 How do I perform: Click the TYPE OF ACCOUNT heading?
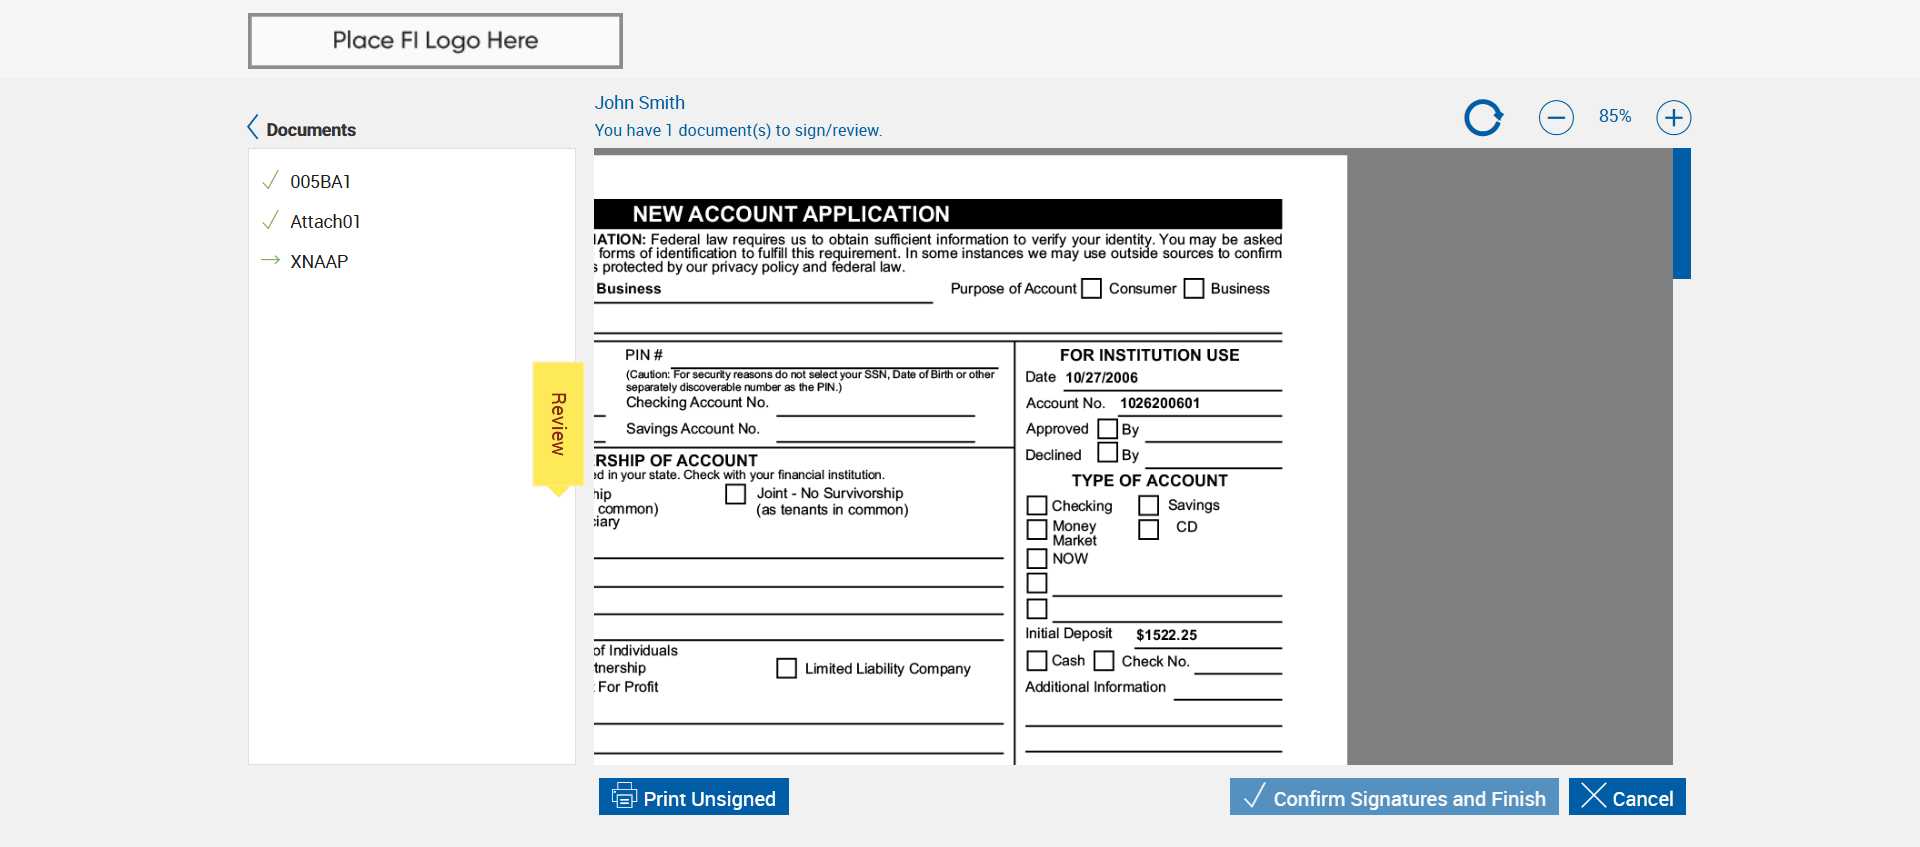pos(1150,481)
